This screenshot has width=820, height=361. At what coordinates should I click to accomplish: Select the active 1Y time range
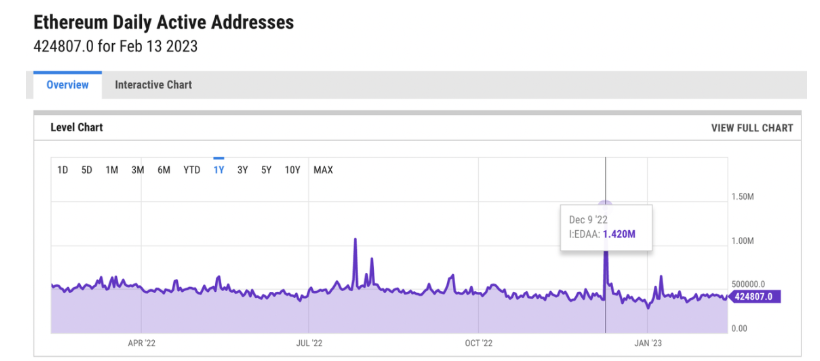(x=219, y=170)
